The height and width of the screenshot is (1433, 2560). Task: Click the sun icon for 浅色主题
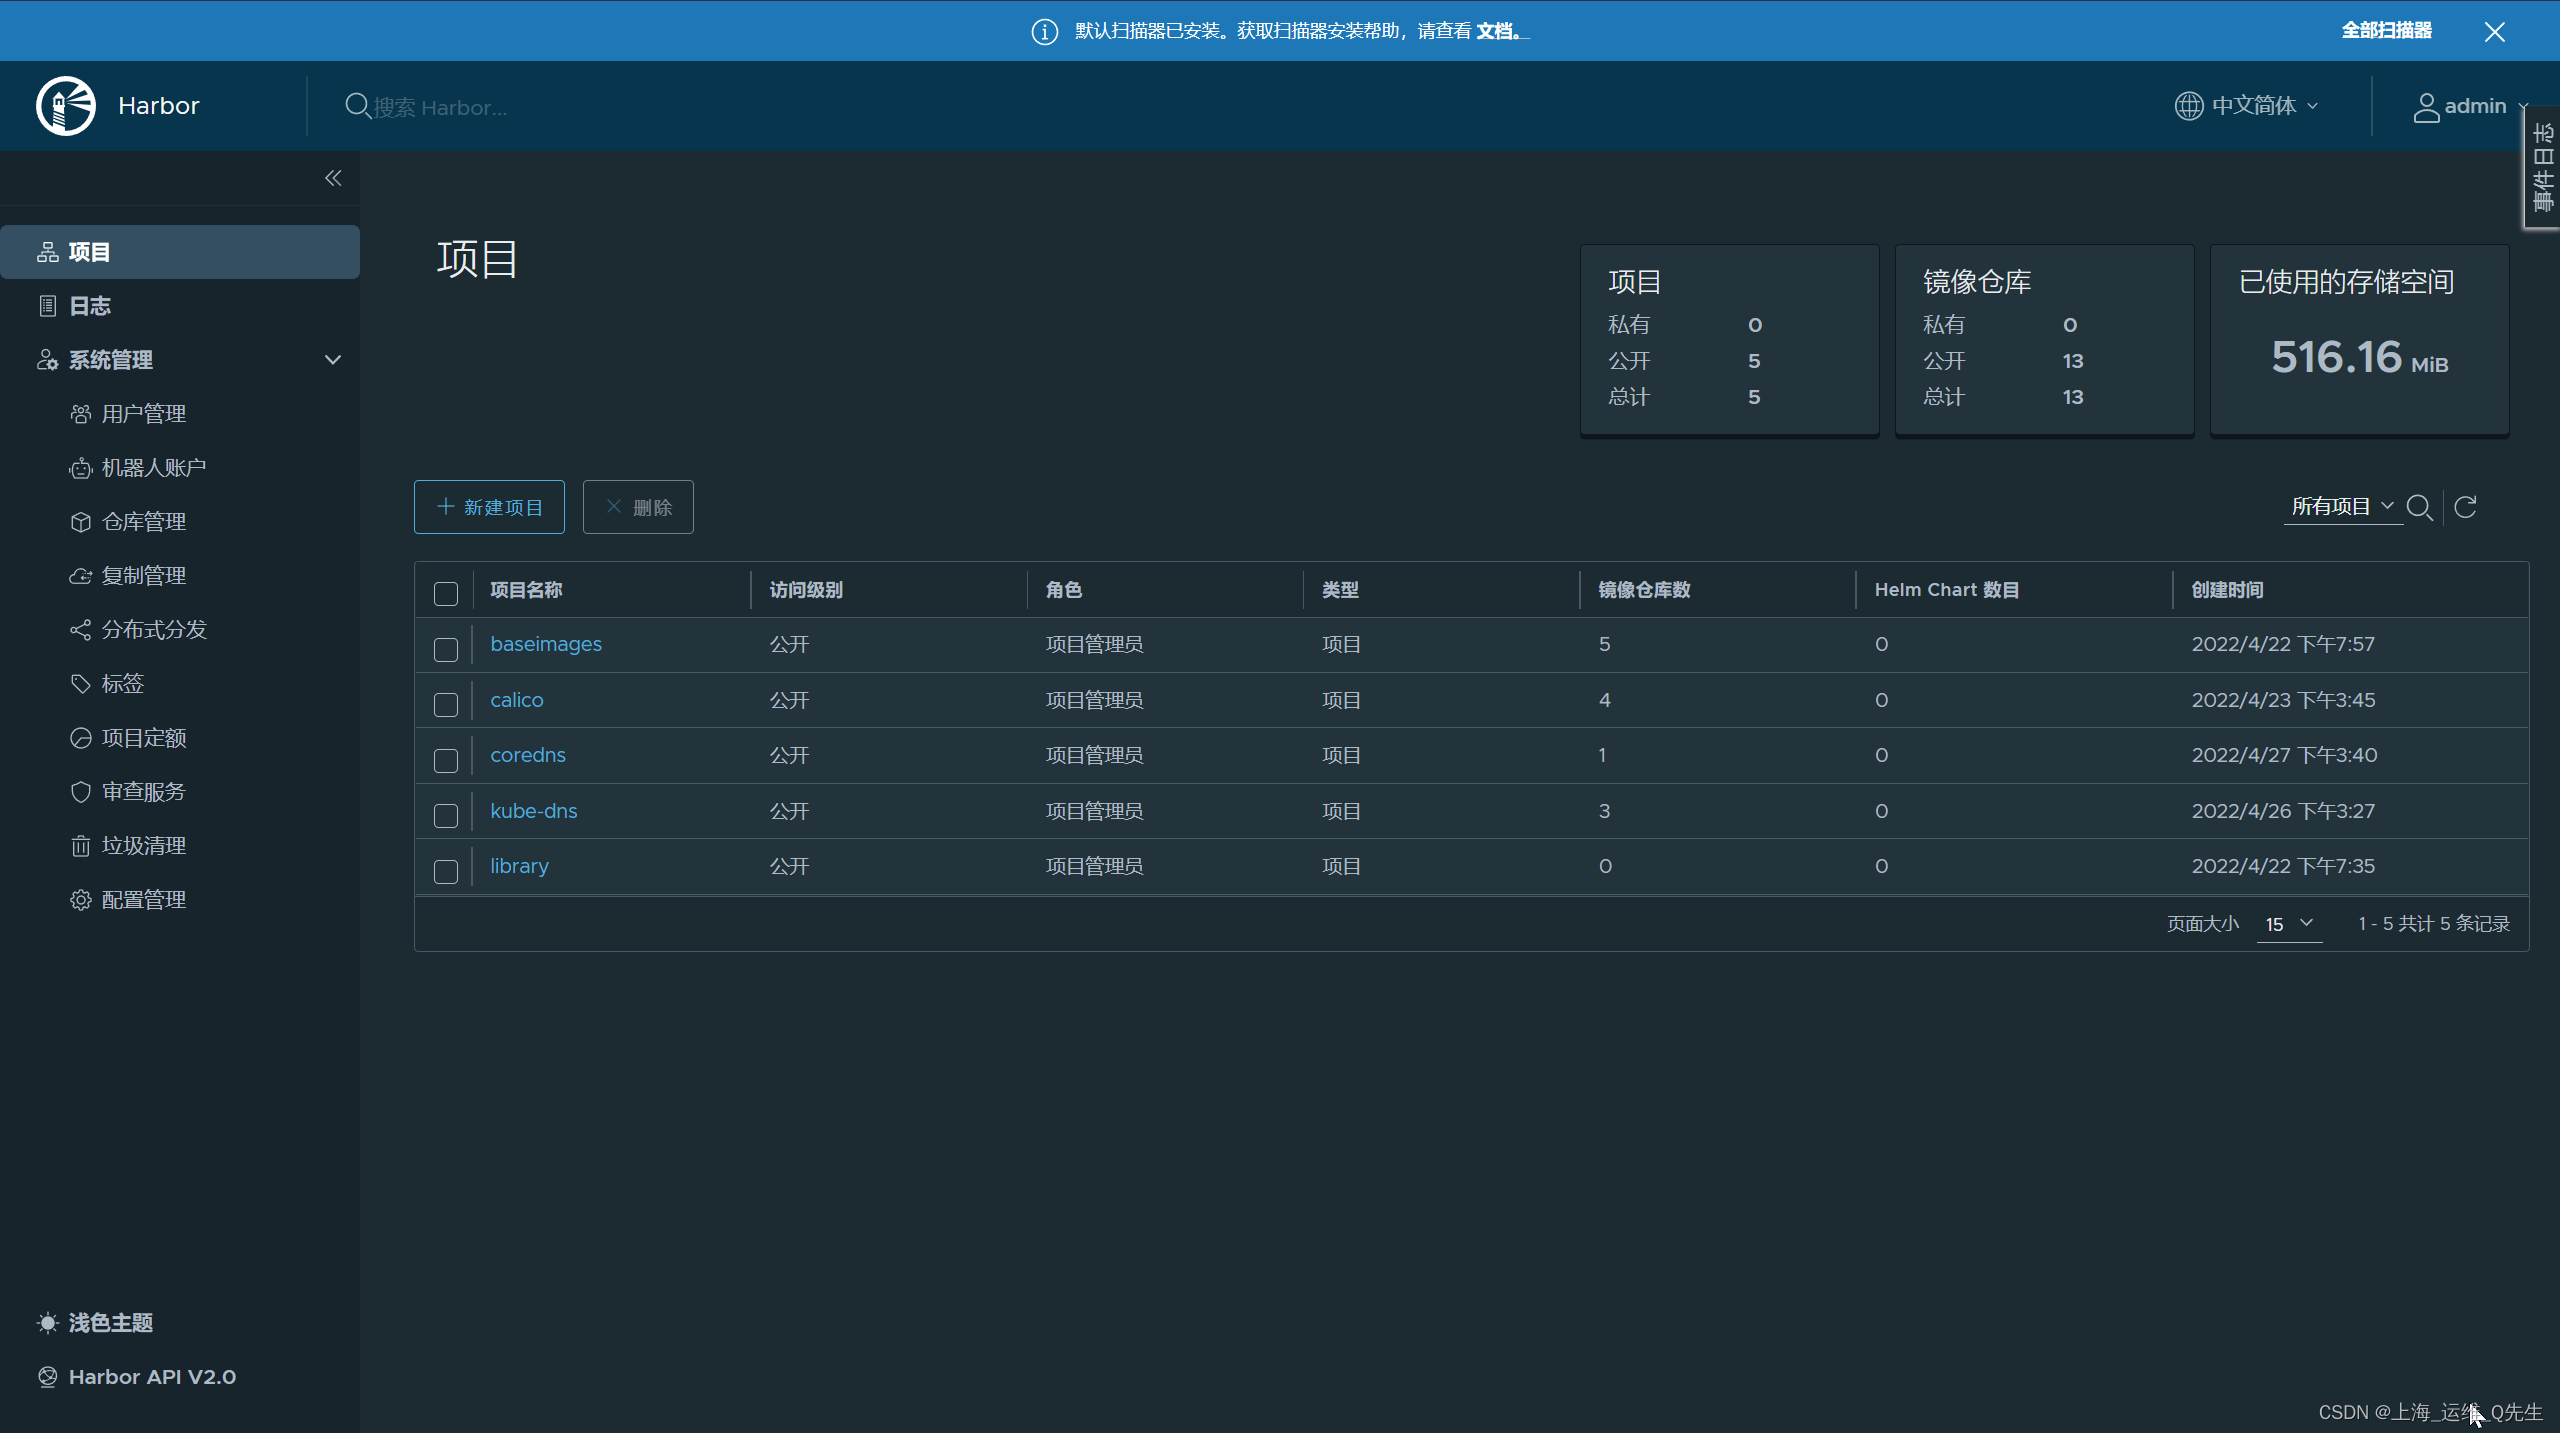pos(48,1323)
